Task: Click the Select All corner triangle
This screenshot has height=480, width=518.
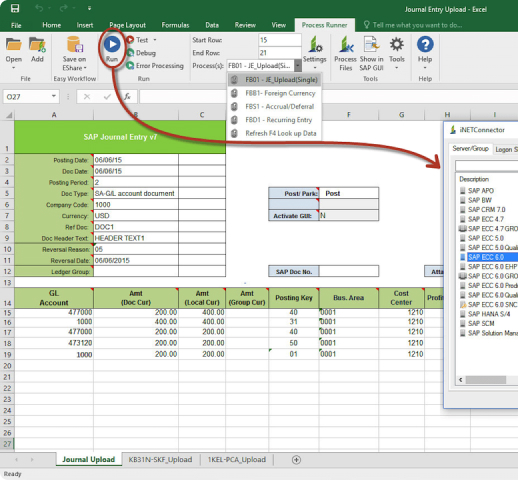Action: [x=8, y=115]
